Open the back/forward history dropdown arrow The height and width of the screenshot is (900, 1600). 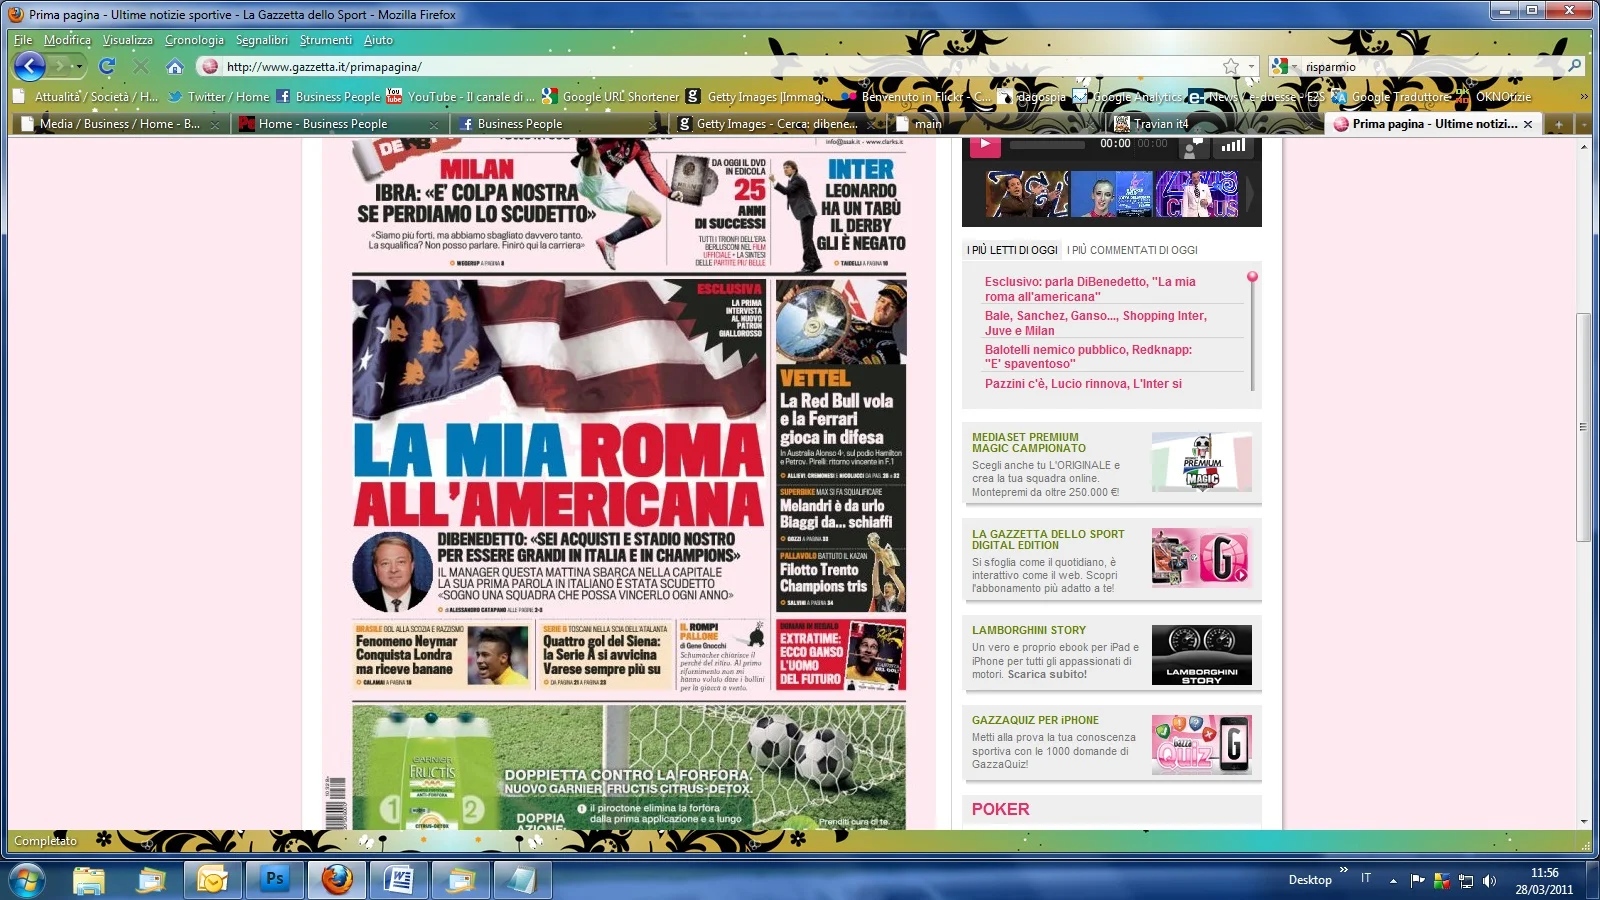point(80,67)
